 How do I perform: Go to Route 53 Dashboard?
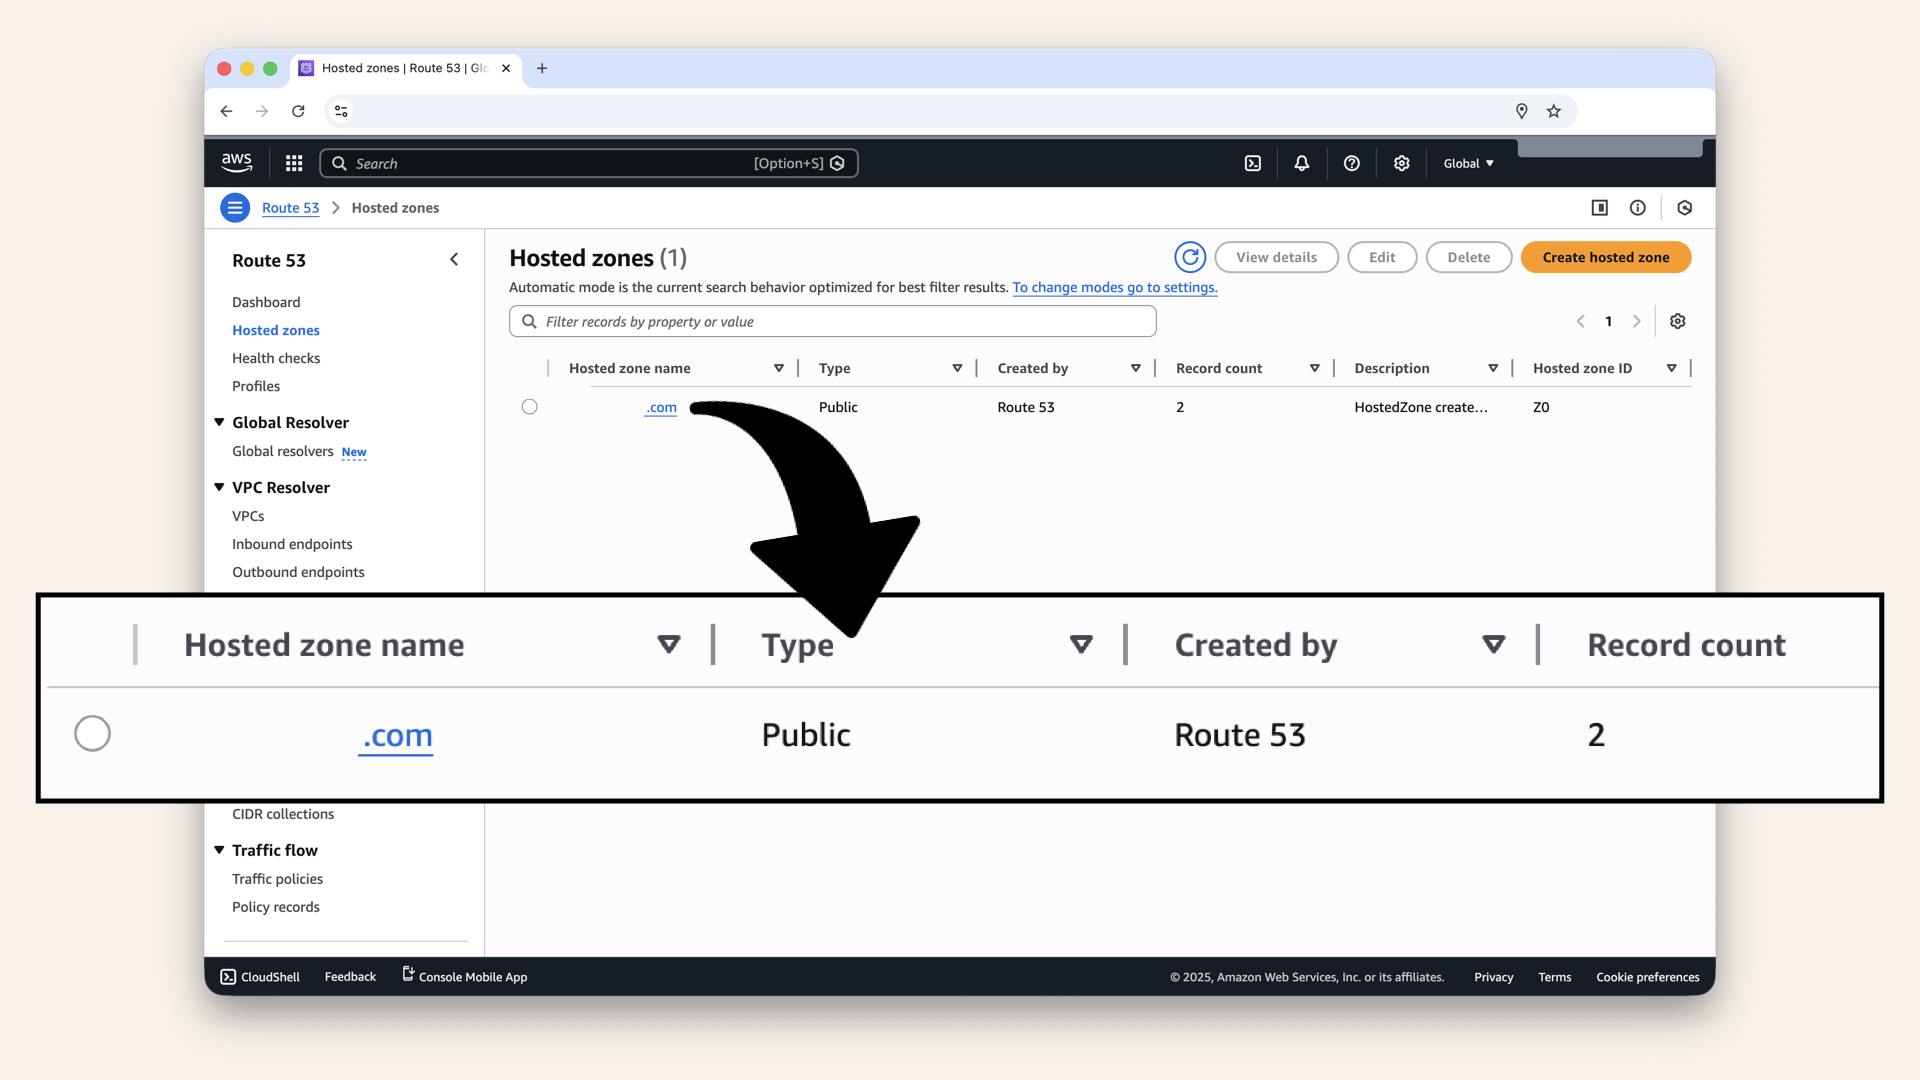point(266,302)
